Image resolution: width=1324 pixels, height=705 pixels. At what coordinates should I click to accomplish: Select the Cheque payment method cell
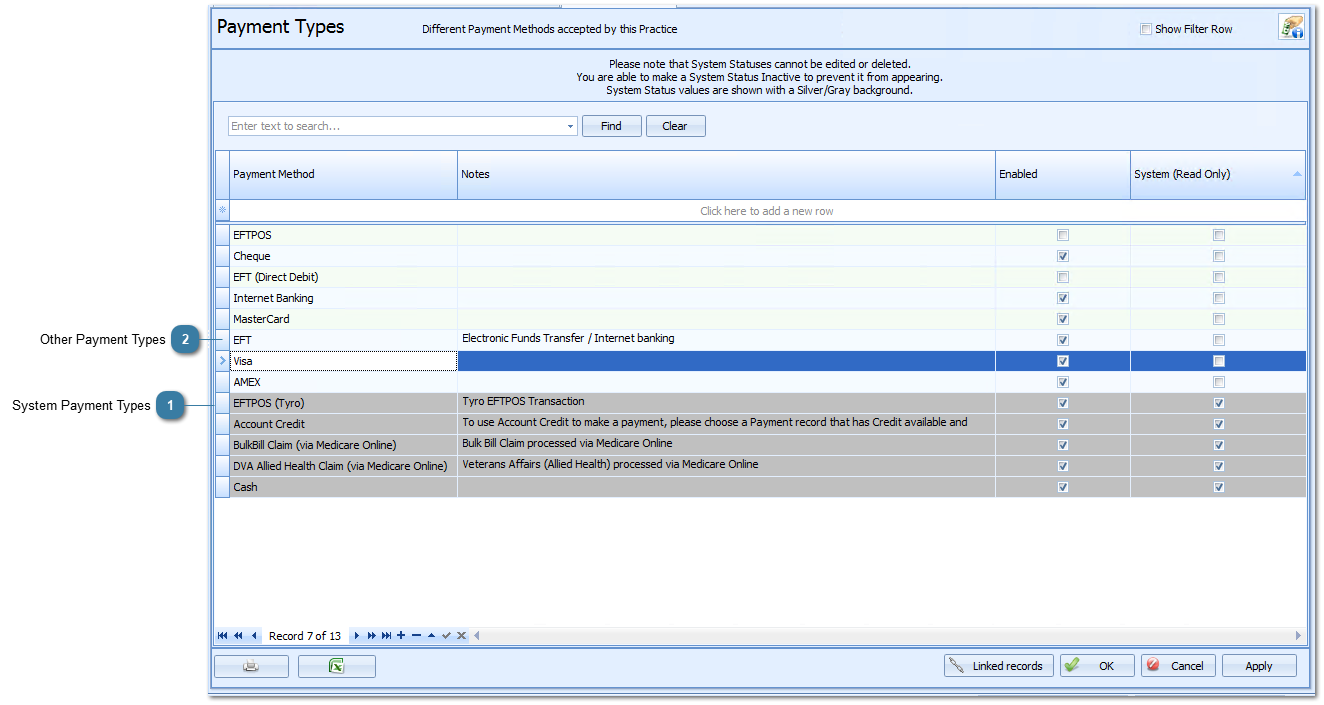[x=343, y=256]
